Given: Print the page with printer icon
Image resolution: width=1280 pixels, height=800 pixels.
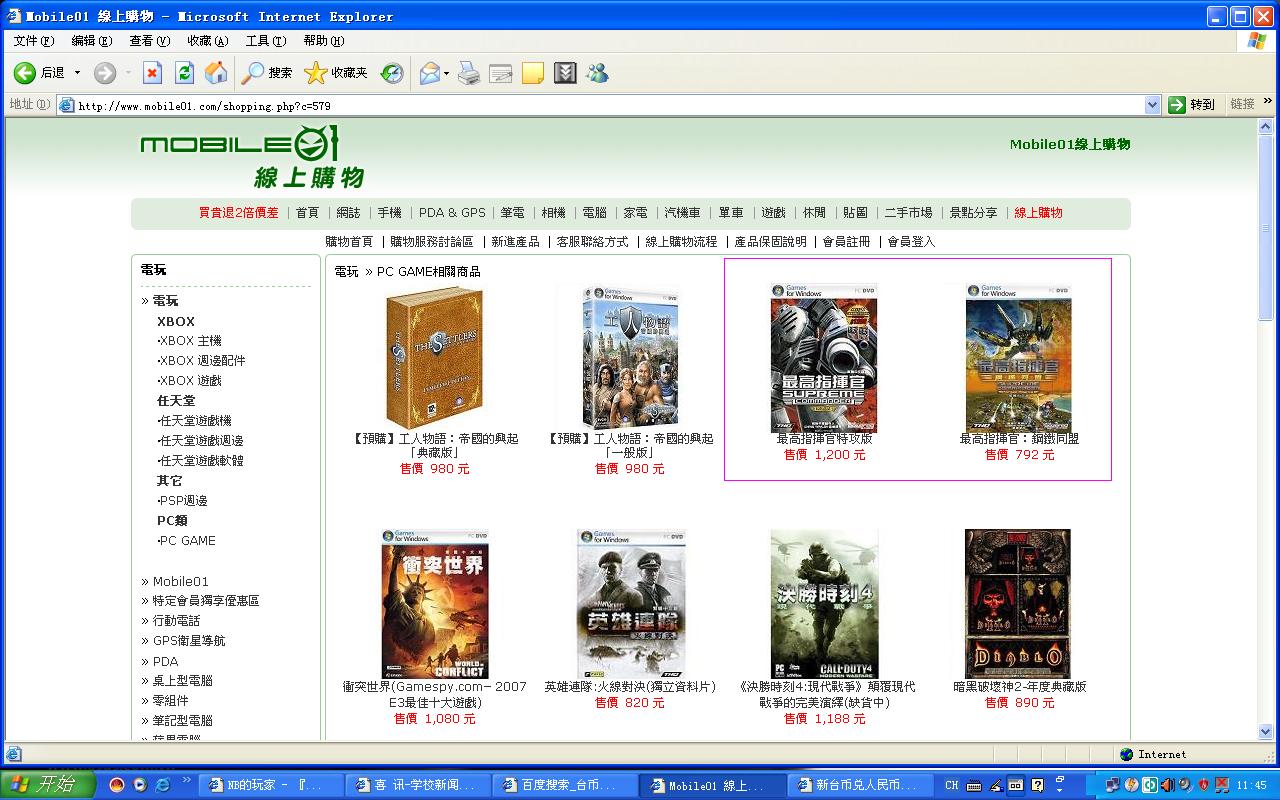Looking at the screenshot, I should (x=469, y=73).
